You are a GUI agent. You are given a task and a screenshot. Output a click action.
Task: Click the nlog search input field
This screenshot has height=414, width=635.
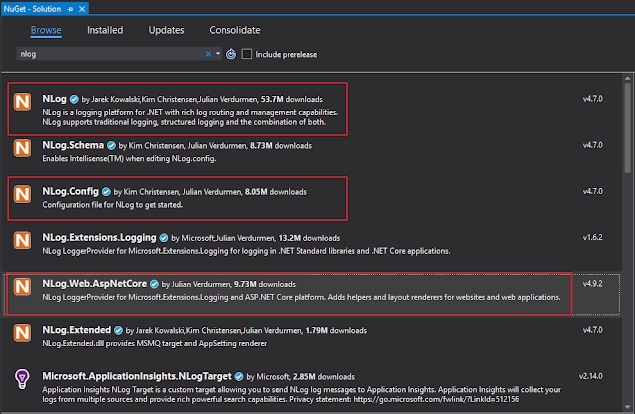click(110, 53)
